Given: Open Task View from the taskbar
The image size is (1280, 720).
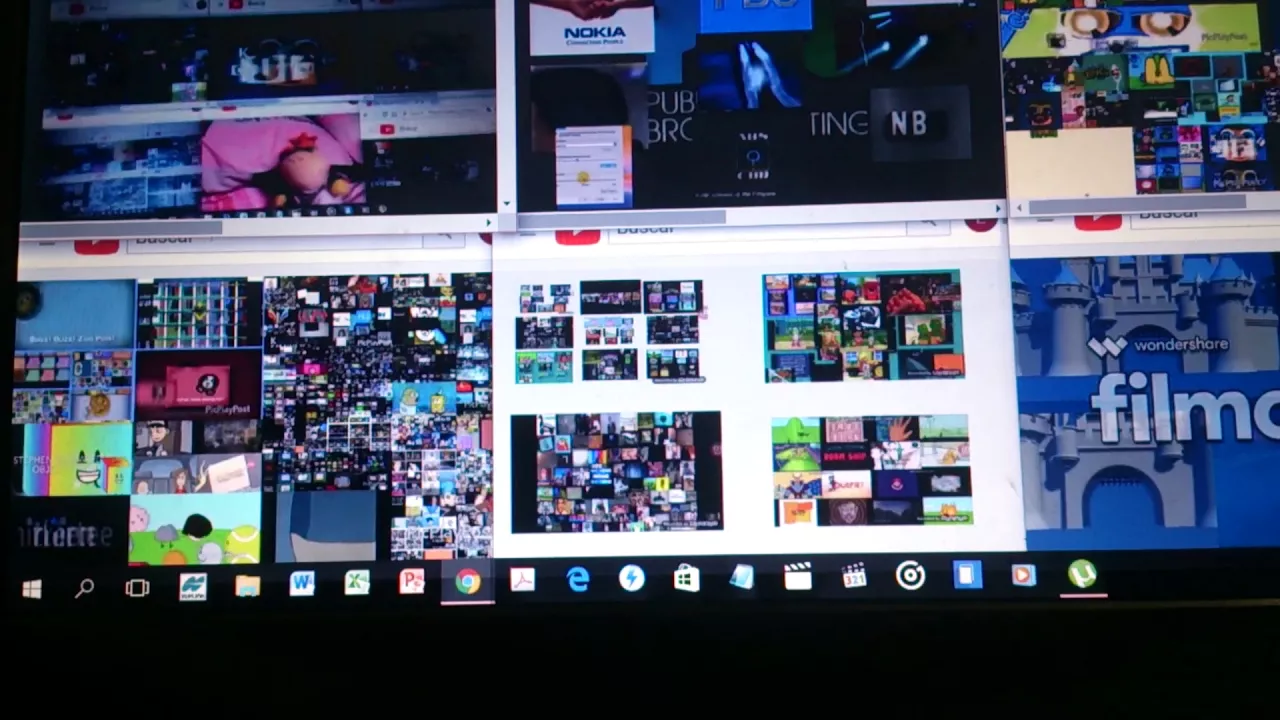Looking at the screenshot, I should tap(137, 587).
